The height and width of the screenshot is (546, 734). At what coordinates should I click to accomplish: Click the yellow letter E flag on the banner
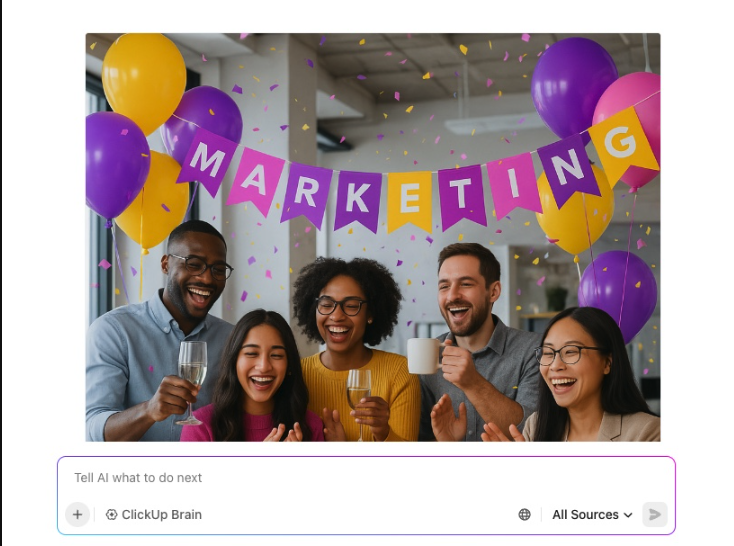410,201
